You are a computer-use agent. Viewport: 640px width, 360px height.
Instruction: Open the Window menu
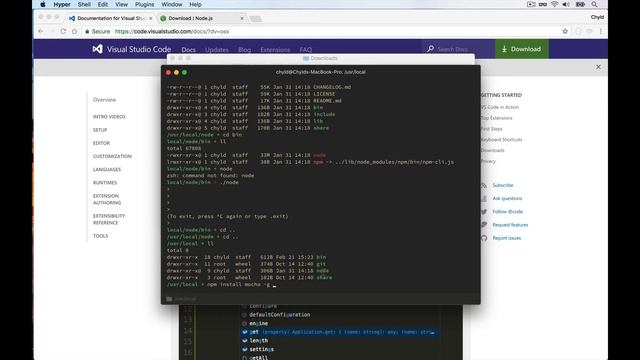[x=172, y=4]
